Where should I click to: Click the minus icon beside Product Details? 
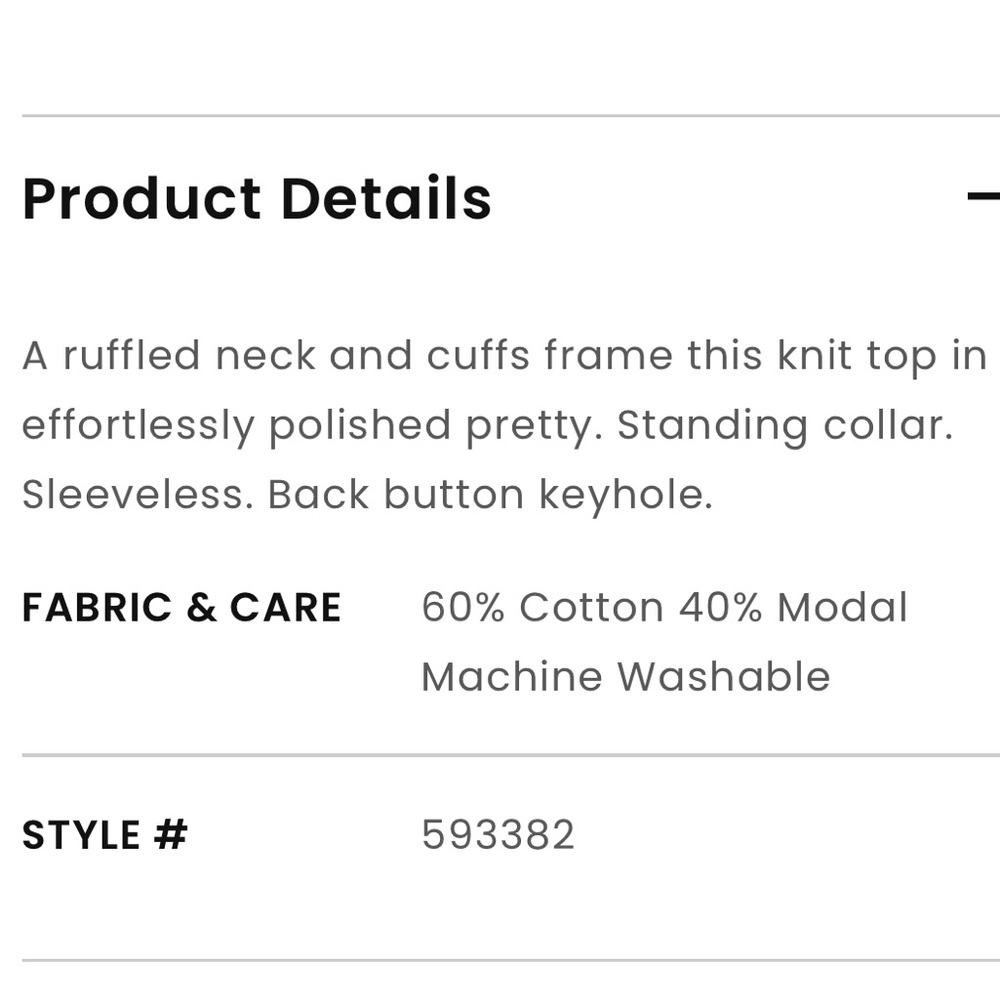pyautogui.click(x=984, y=197)
